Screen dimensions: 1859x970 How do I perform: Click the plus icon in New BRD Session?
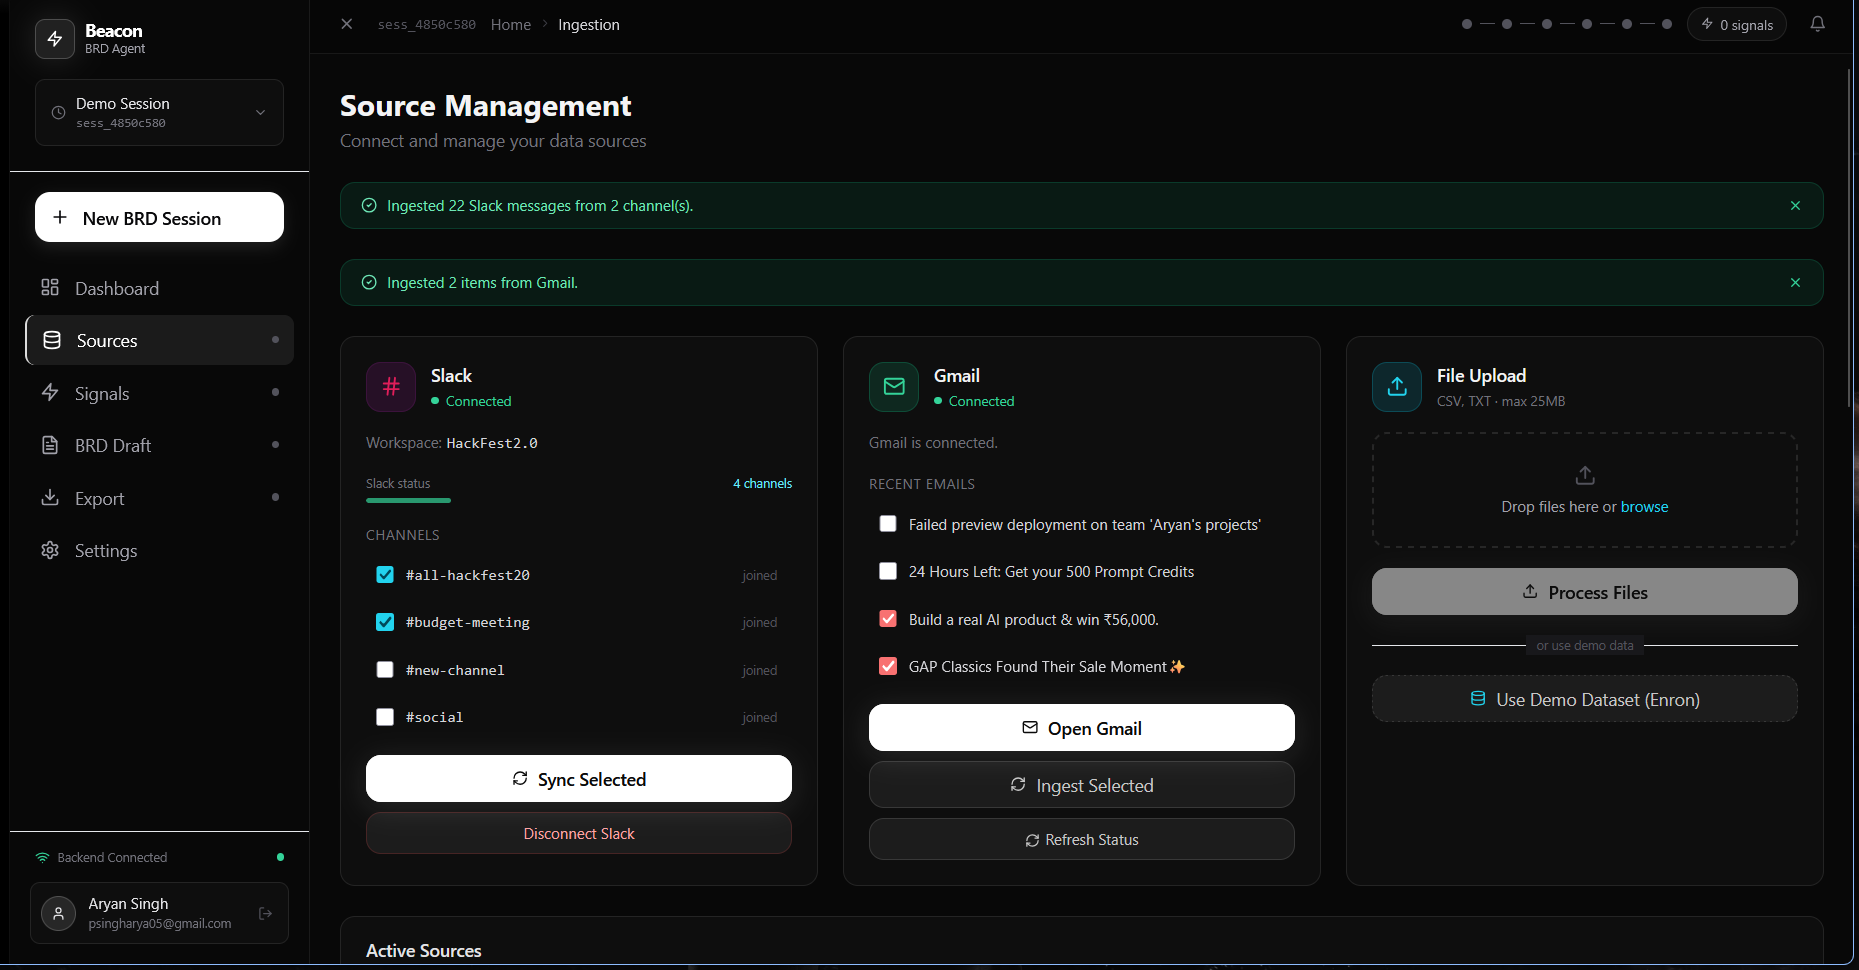click(x=60, y=217)
